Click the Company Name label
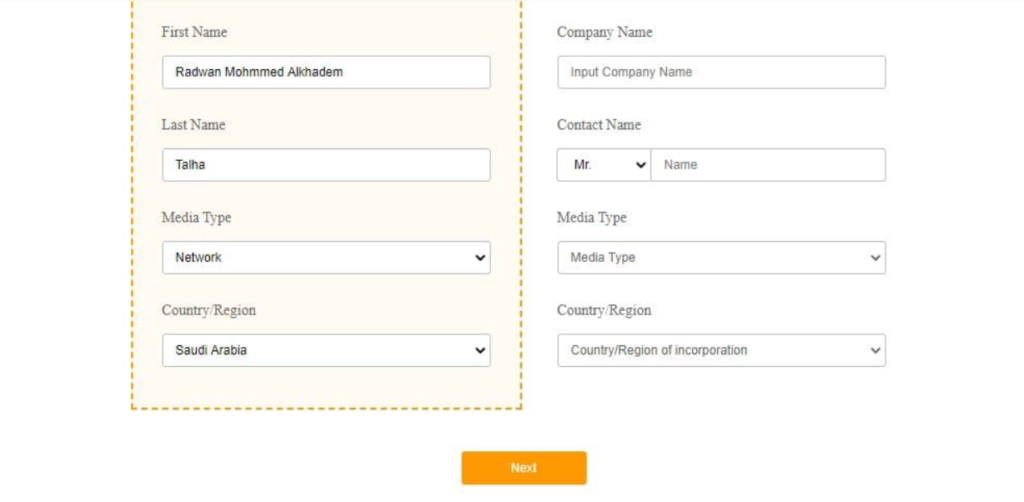 604,32
